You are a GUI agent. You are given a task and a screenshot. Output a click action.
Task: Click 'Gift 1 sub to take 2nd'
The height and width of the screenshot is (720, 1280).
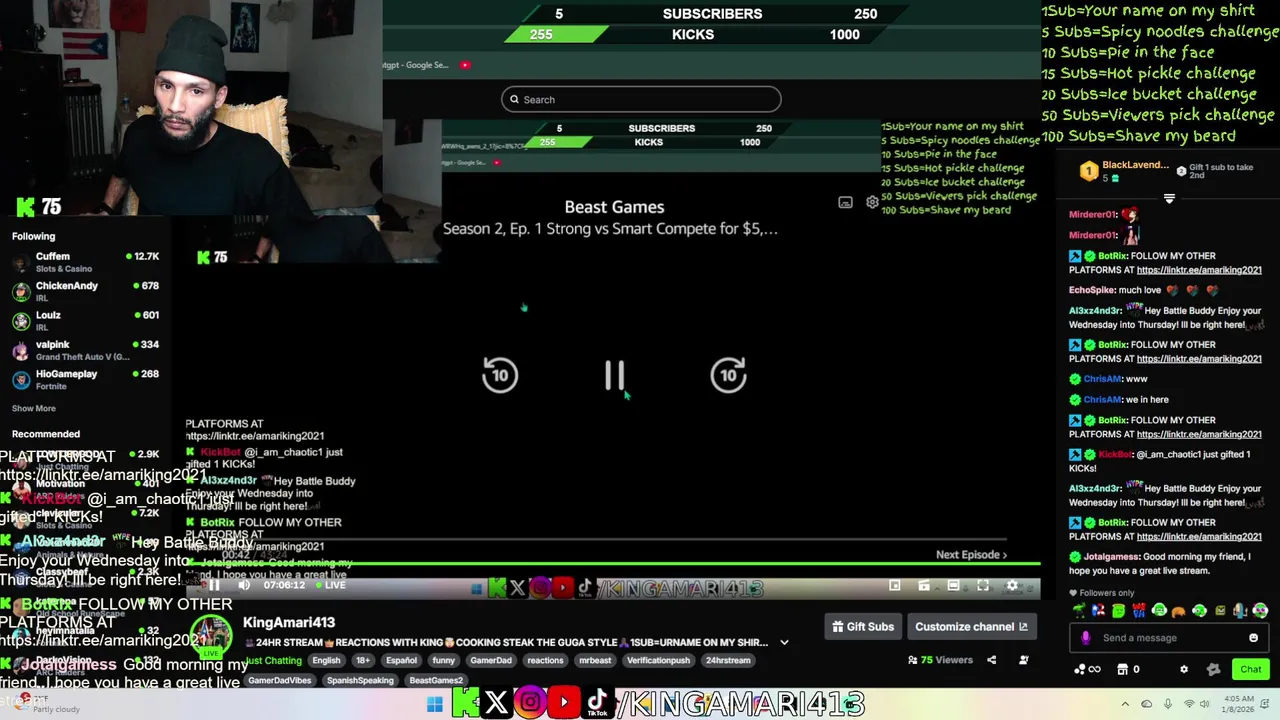(x=1215, y=171)
